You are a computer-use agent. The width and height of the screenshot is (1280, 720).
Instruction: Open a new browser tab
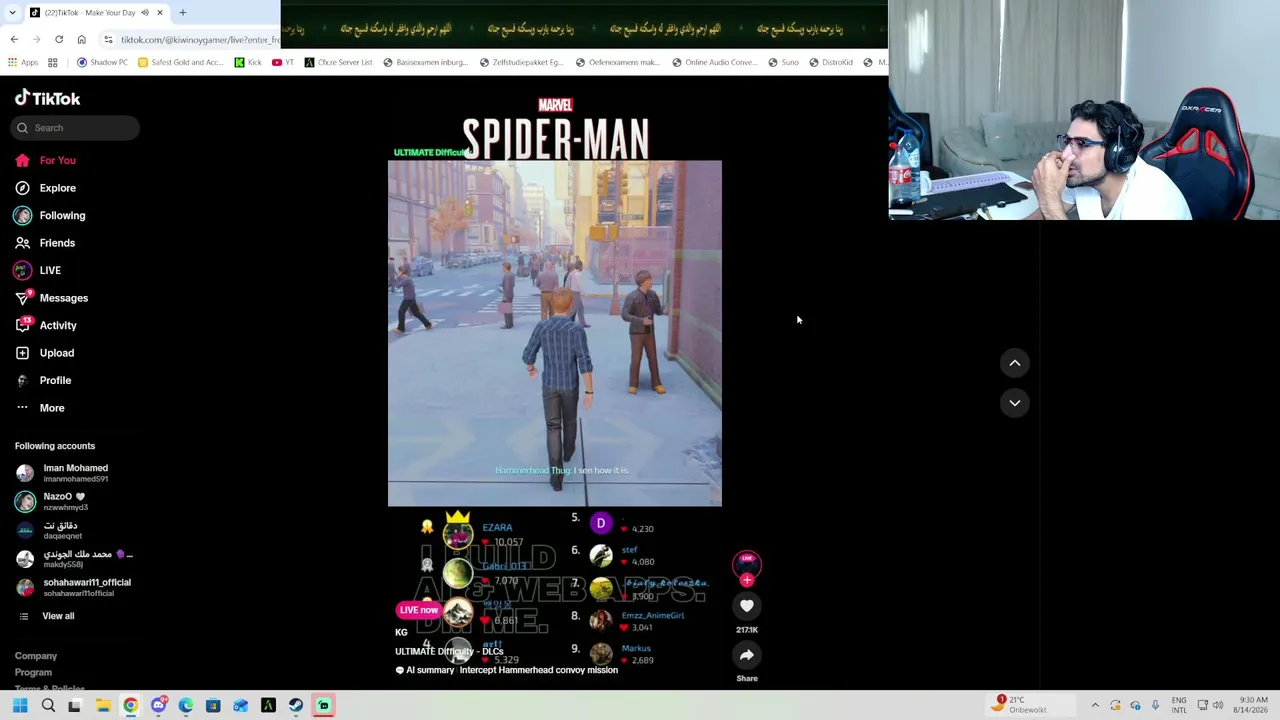(183, 12)
